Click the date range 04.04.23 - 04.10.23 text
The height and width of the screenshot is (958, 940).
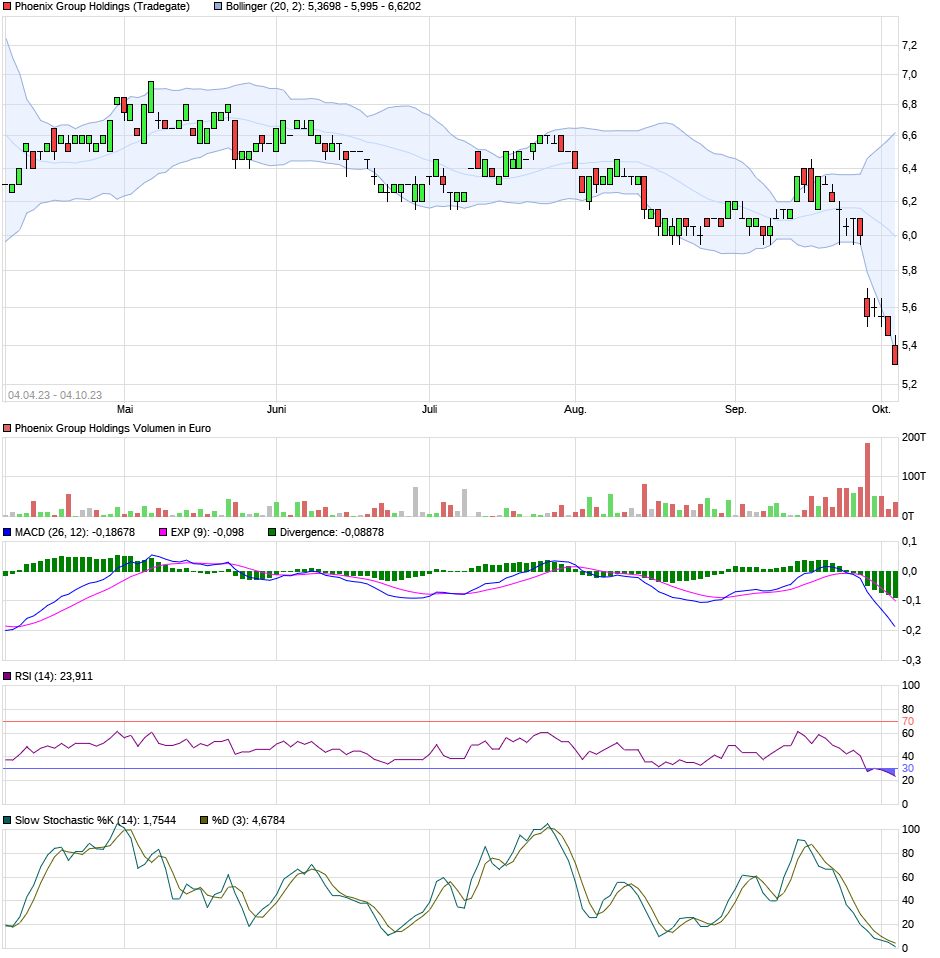click(x=55, y=395)
